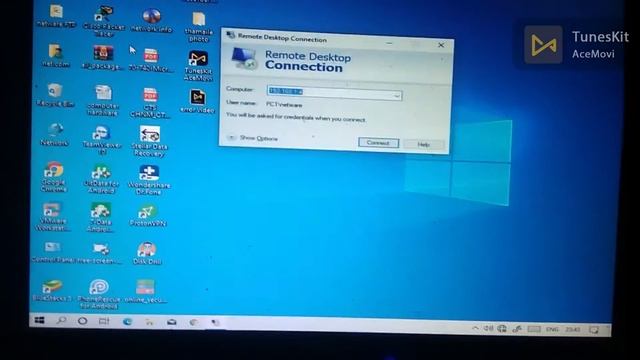Open the notification center icon
Image resolution: width=640 pixels, height=360 pixels.
click(x=594, y=330)
